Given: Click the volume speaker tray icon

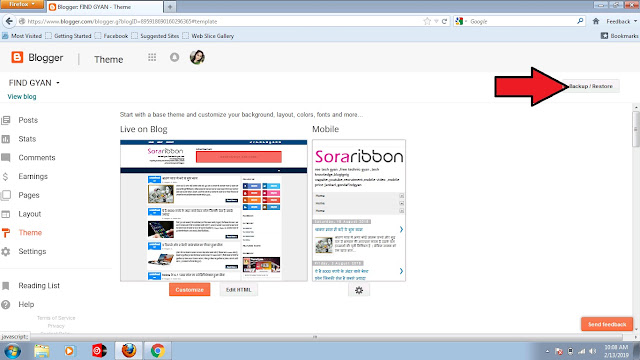Looking at the screenshot, I should pos(593,351).
